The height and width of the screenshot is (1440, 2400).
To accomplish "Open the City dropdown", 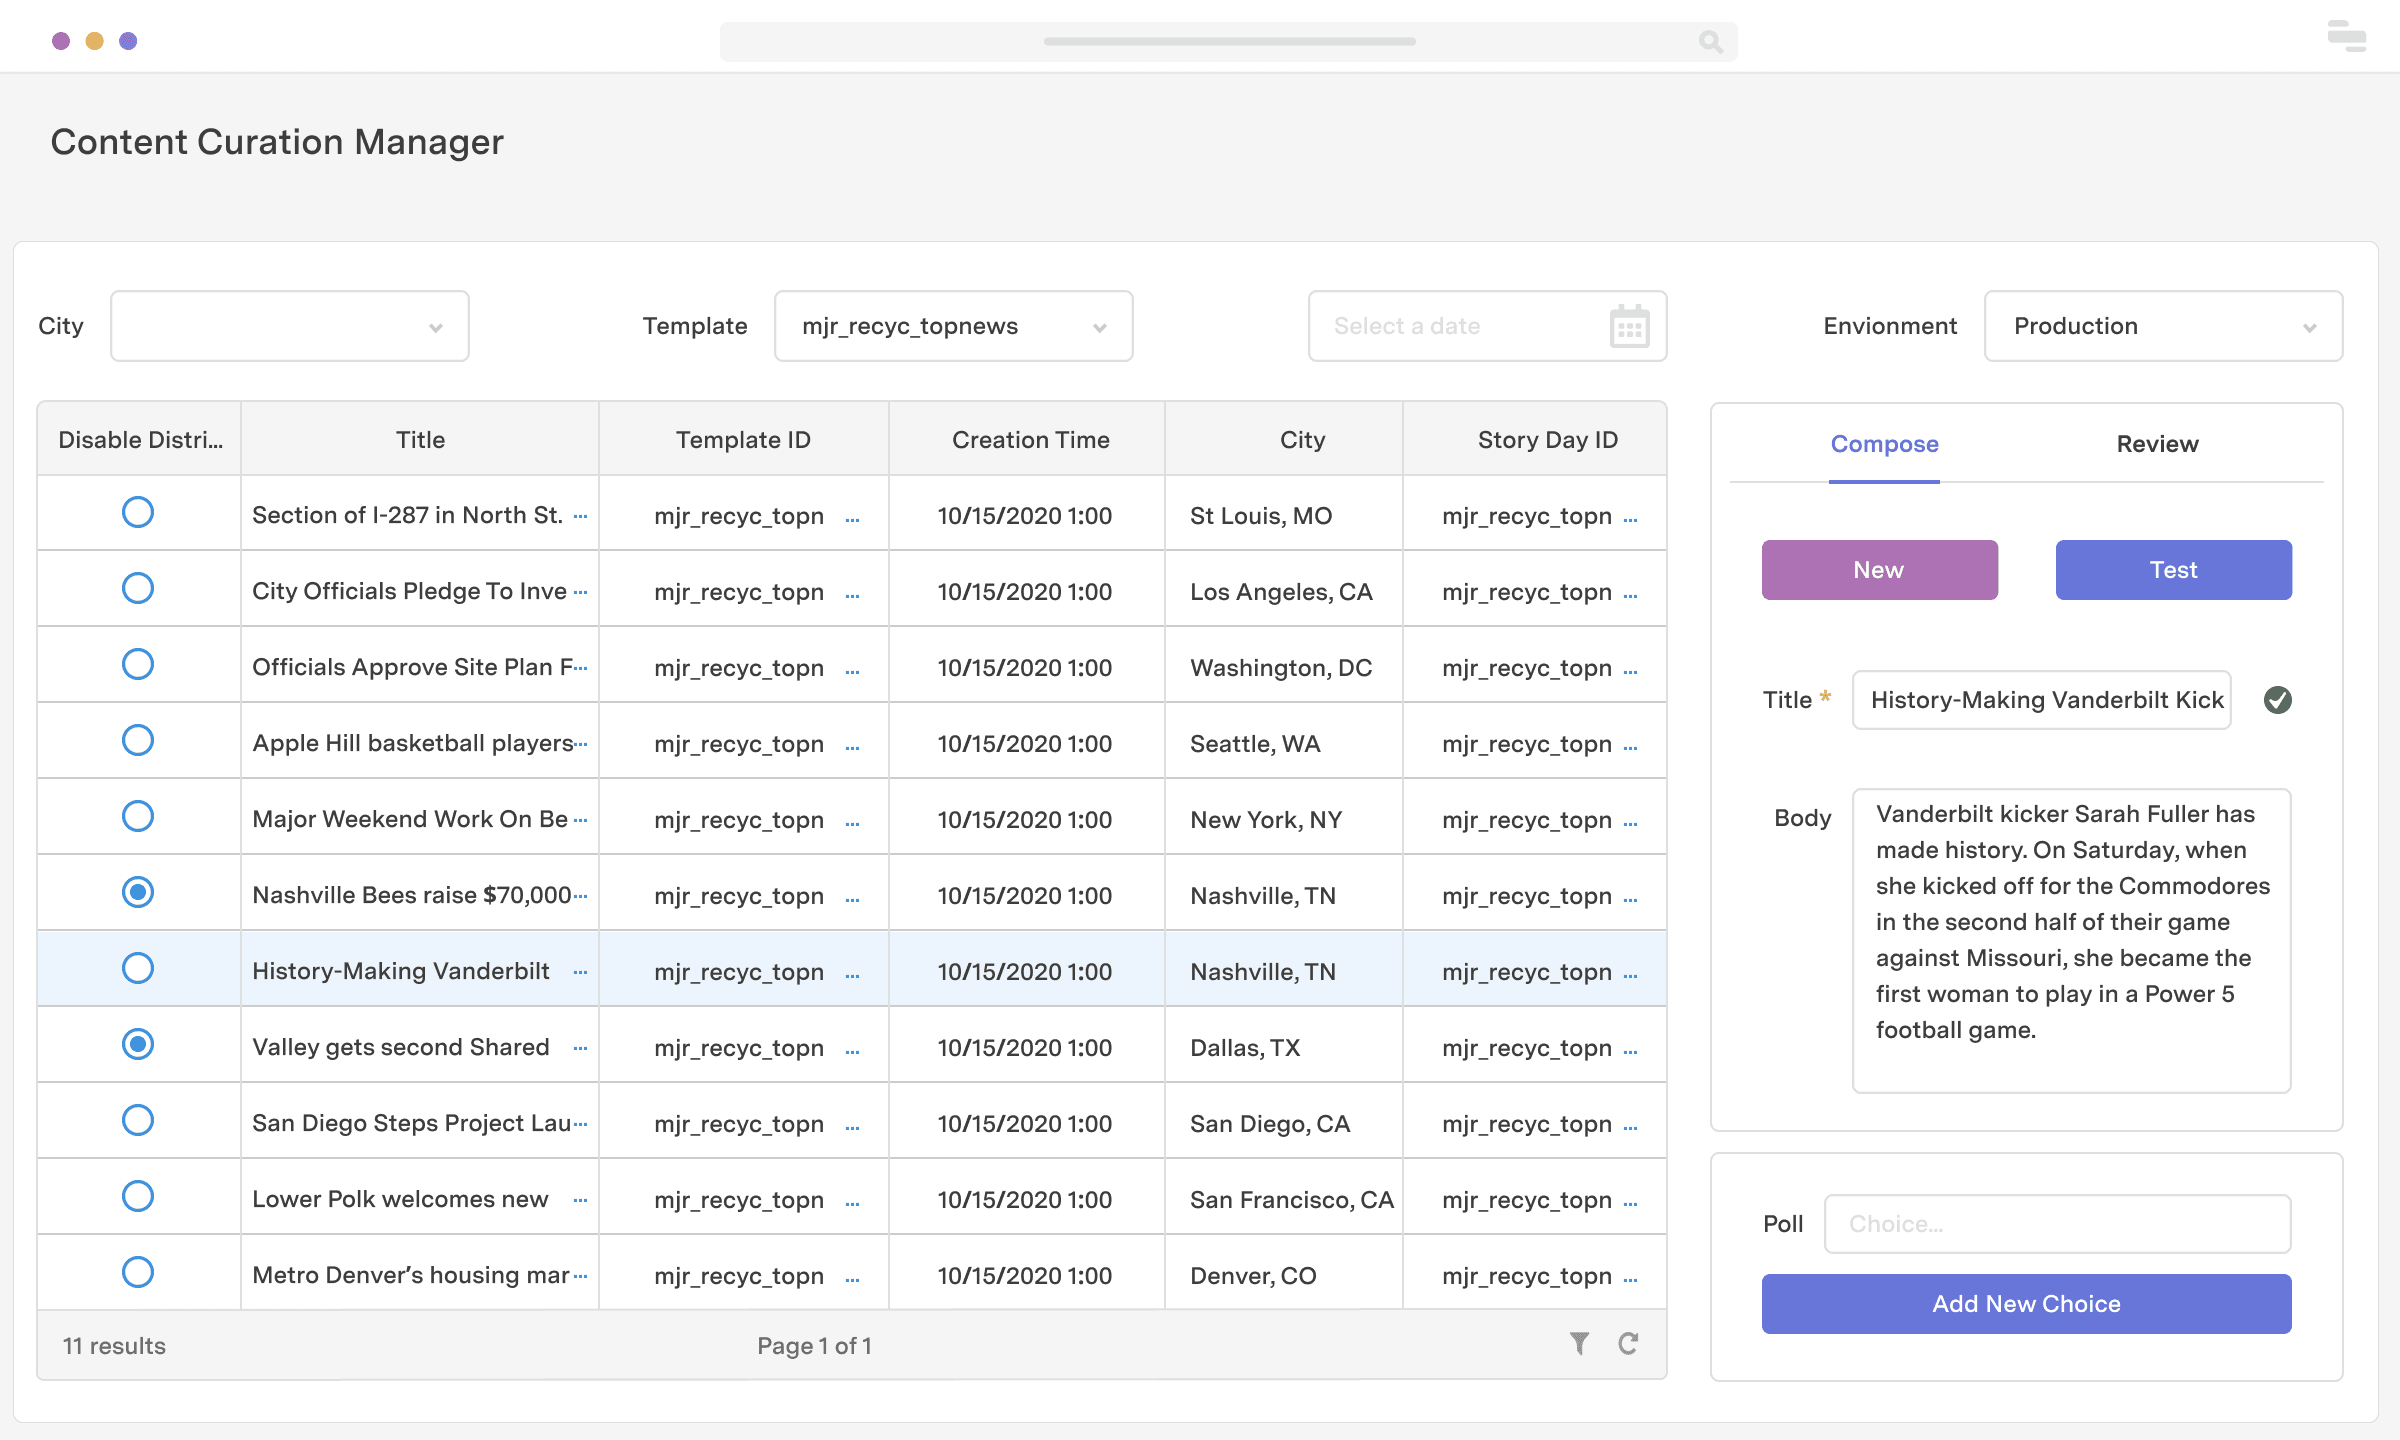I will tap(289, 325).
